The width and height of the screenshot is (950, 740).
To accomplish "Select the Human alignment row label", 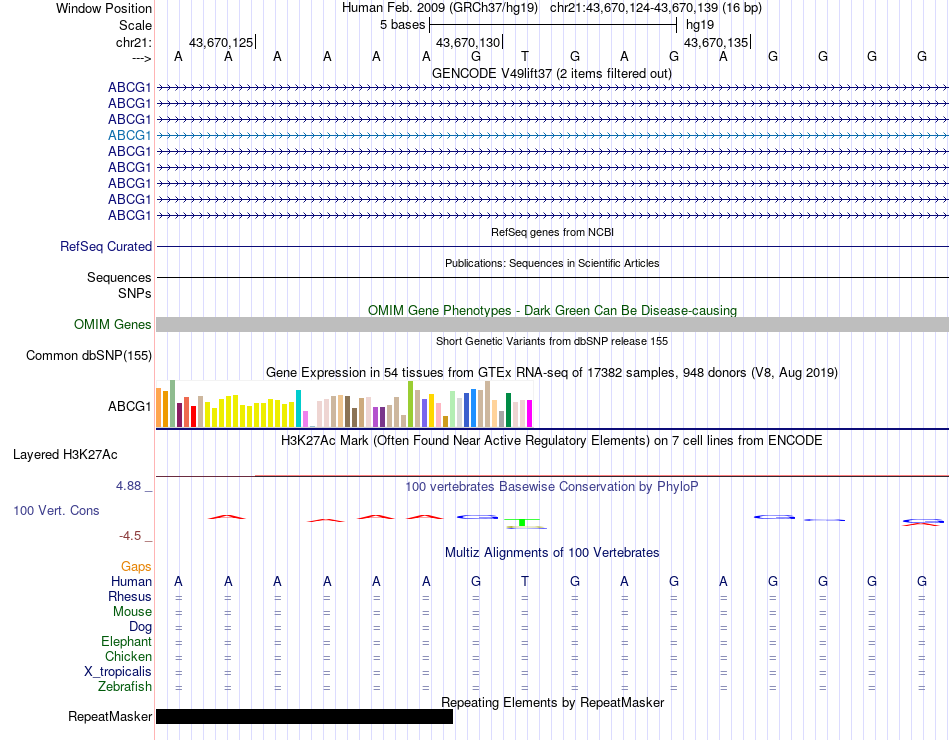I will pyautogui.click(x=131, y=581).
